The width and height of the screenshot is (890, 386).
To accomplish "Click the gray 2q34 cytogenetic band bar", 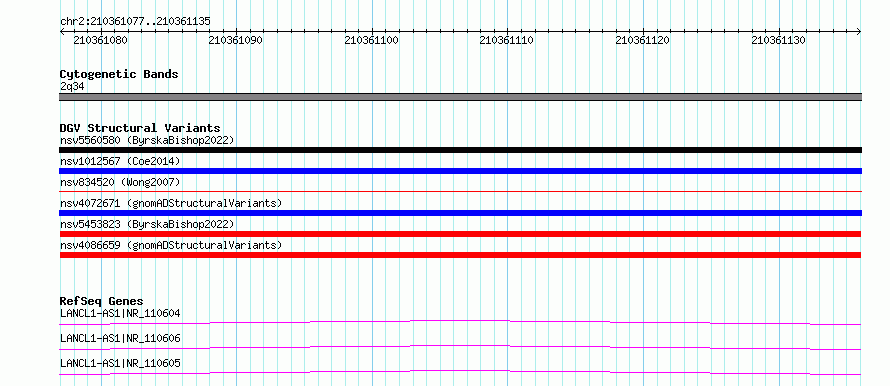I will (460, 97).
